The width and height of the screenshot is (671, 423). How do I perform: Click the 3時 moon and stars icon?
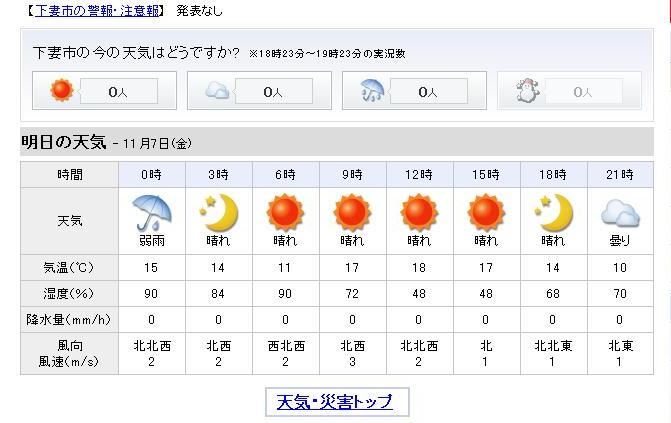(x=219, y=212)
